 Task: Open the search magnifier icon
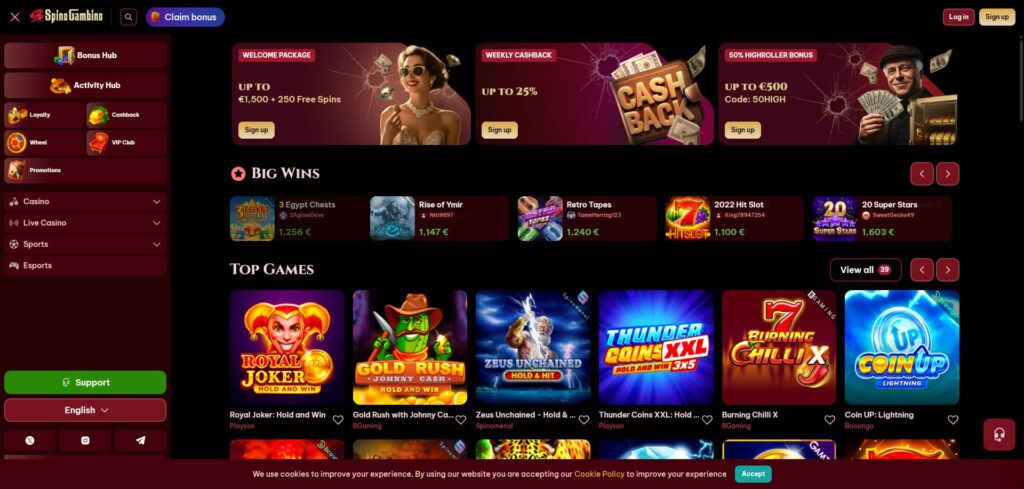[129, 17]
